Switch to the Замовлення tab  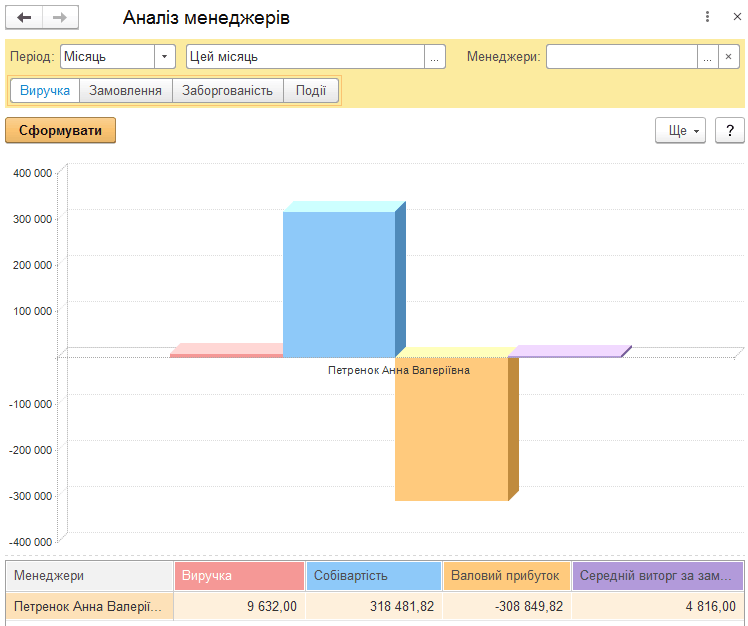coord(125,91)
